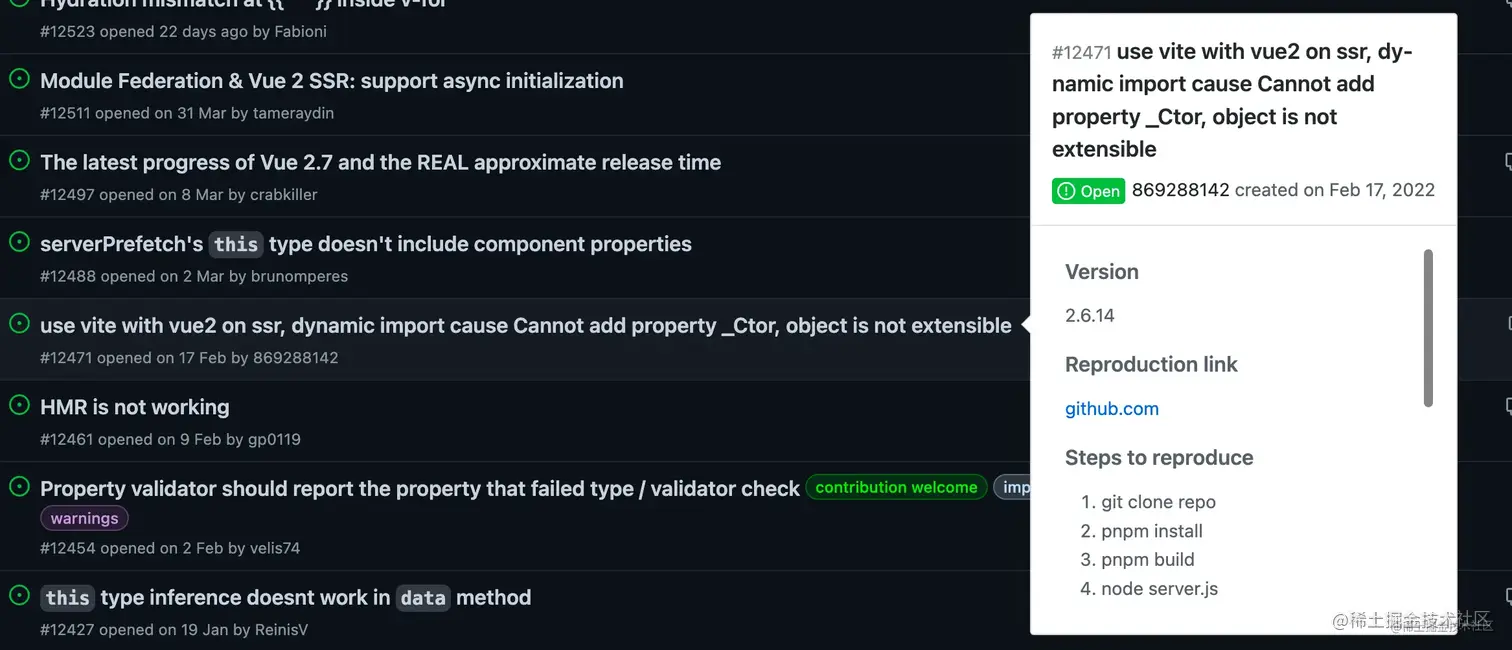Click open-issue icon beside Vue 2.7 progress issue
Image resolution: width=1512 pixels, height=650 pixels.
[19, 160]
